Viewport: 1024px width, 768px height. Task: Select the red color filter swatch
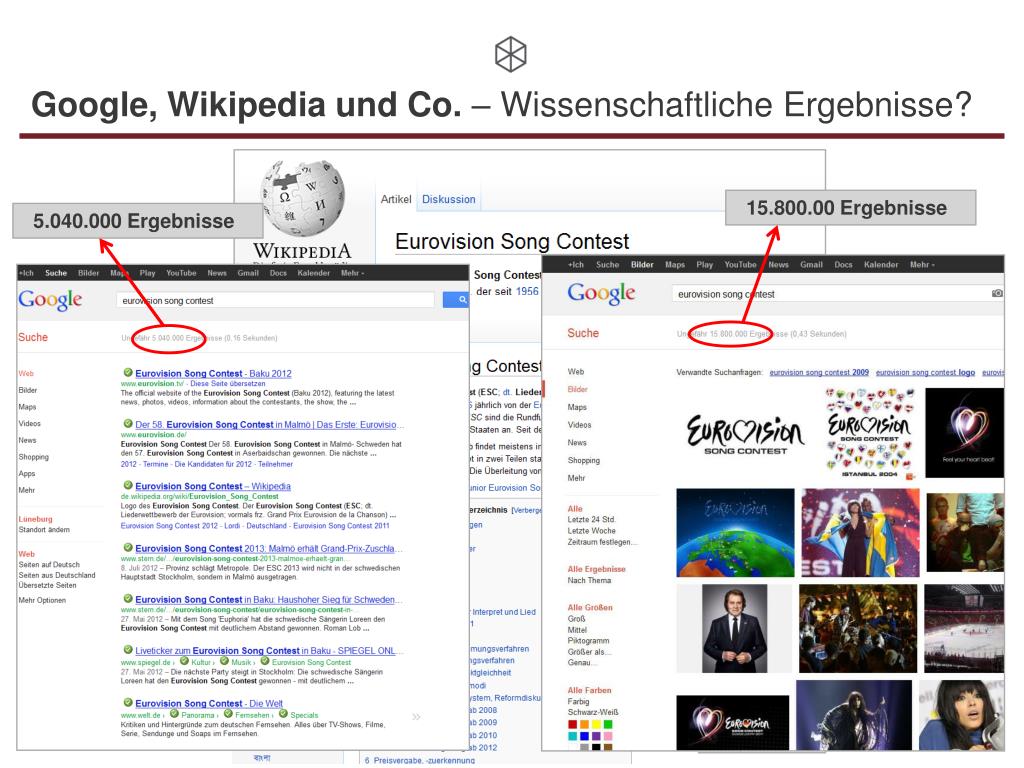pos(573,724)
